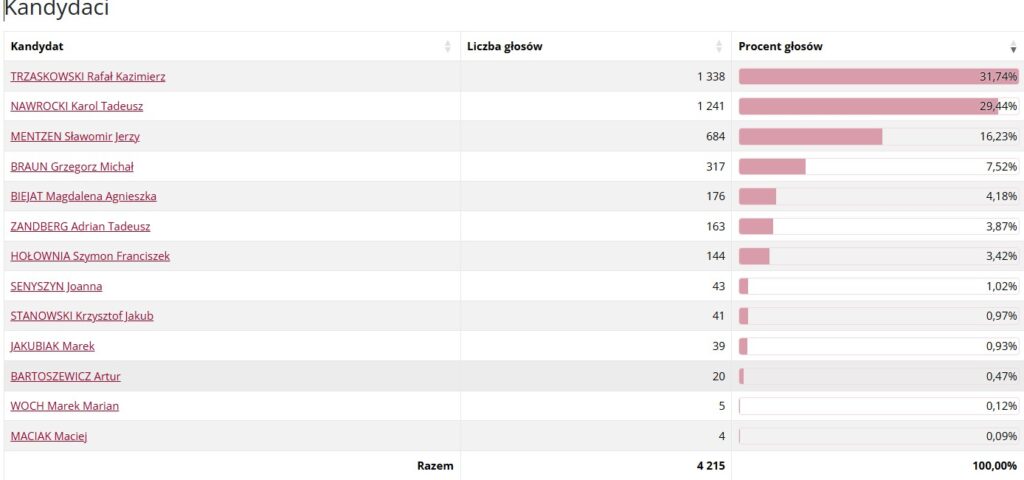Open JAKUBIAK Marek link

(53, 346)
